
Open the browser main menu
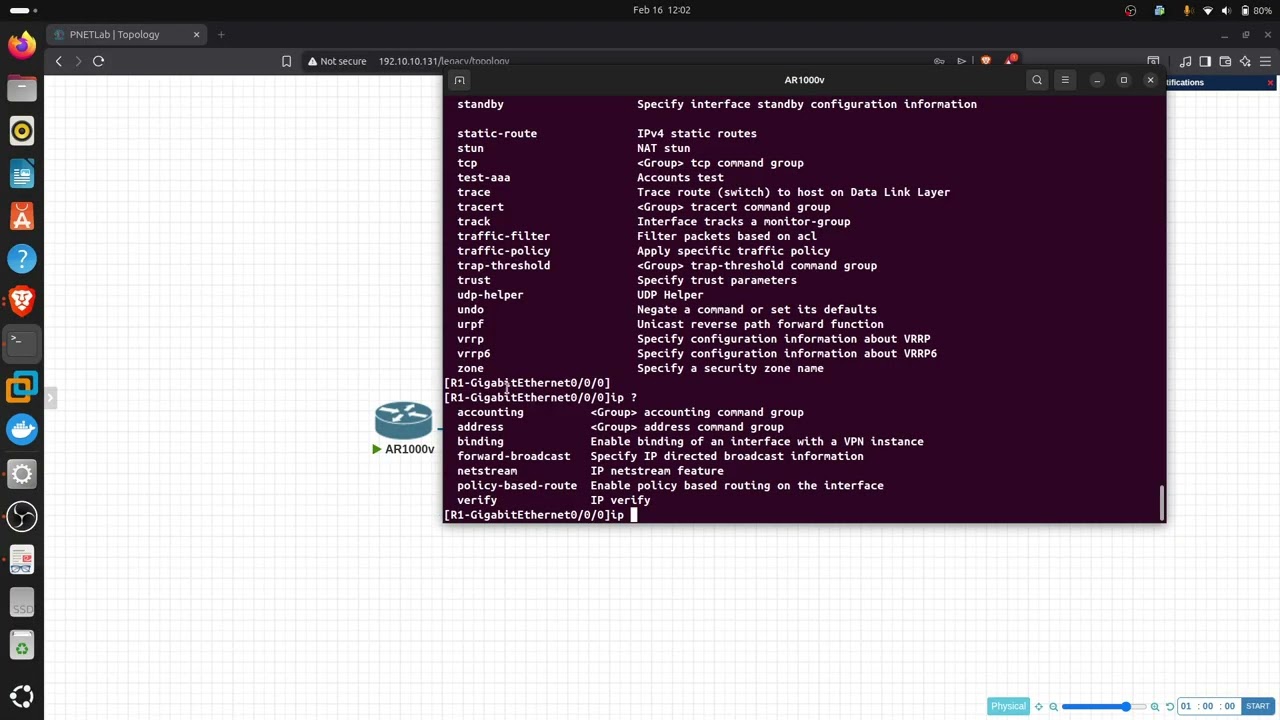pyautogui.click(x=1265, y=61)
